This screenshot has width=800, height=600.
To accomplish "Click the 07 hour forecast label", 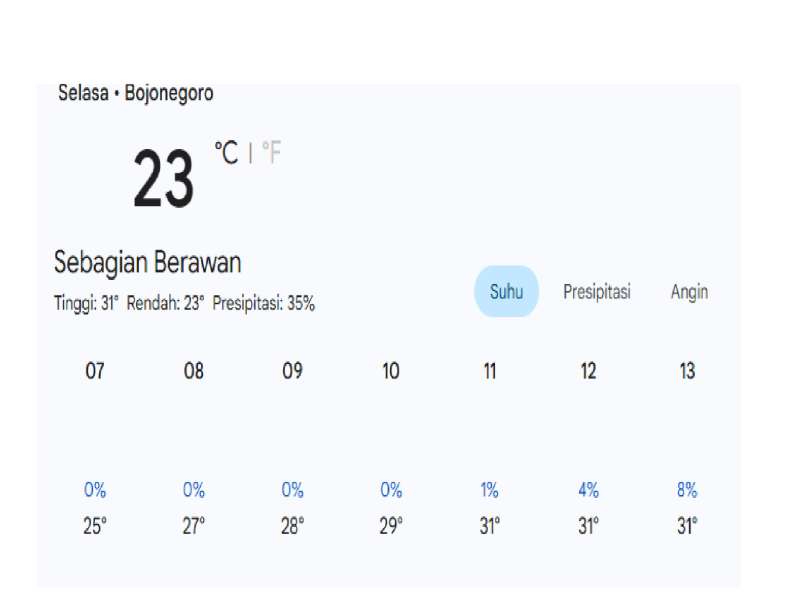I will pyautogui.click(x=95, y=371).
